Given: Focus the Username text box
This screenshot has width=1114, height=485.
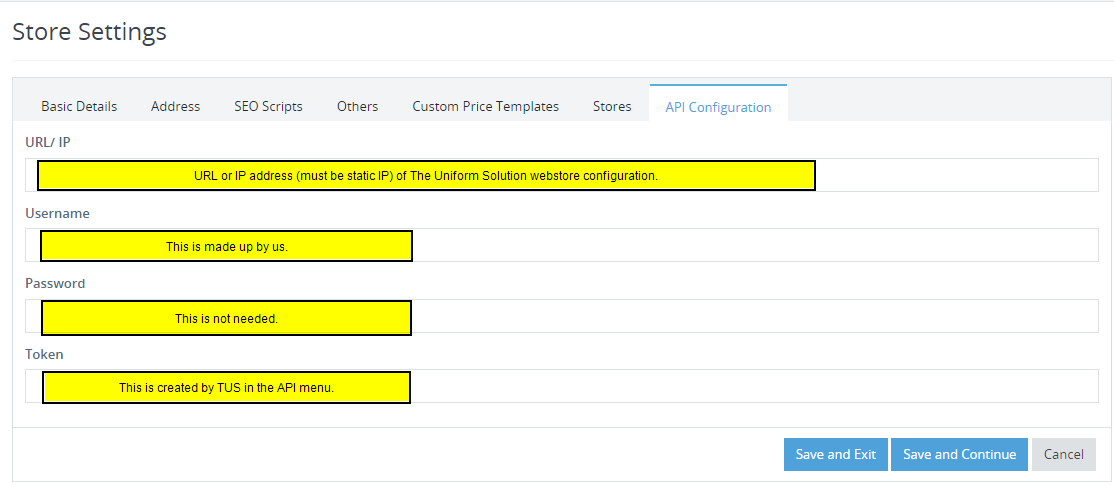Looking at the screenshot, I should point(561,245).
